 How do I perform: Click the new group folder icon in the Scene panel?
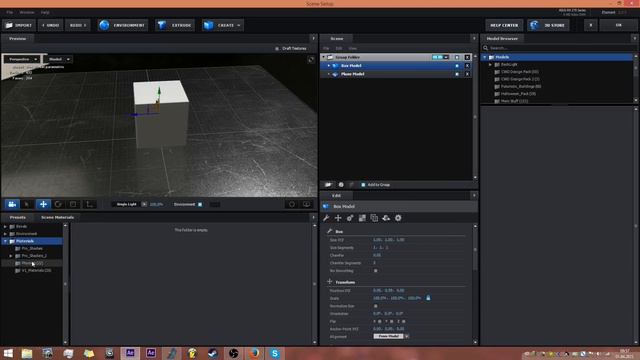328,185
